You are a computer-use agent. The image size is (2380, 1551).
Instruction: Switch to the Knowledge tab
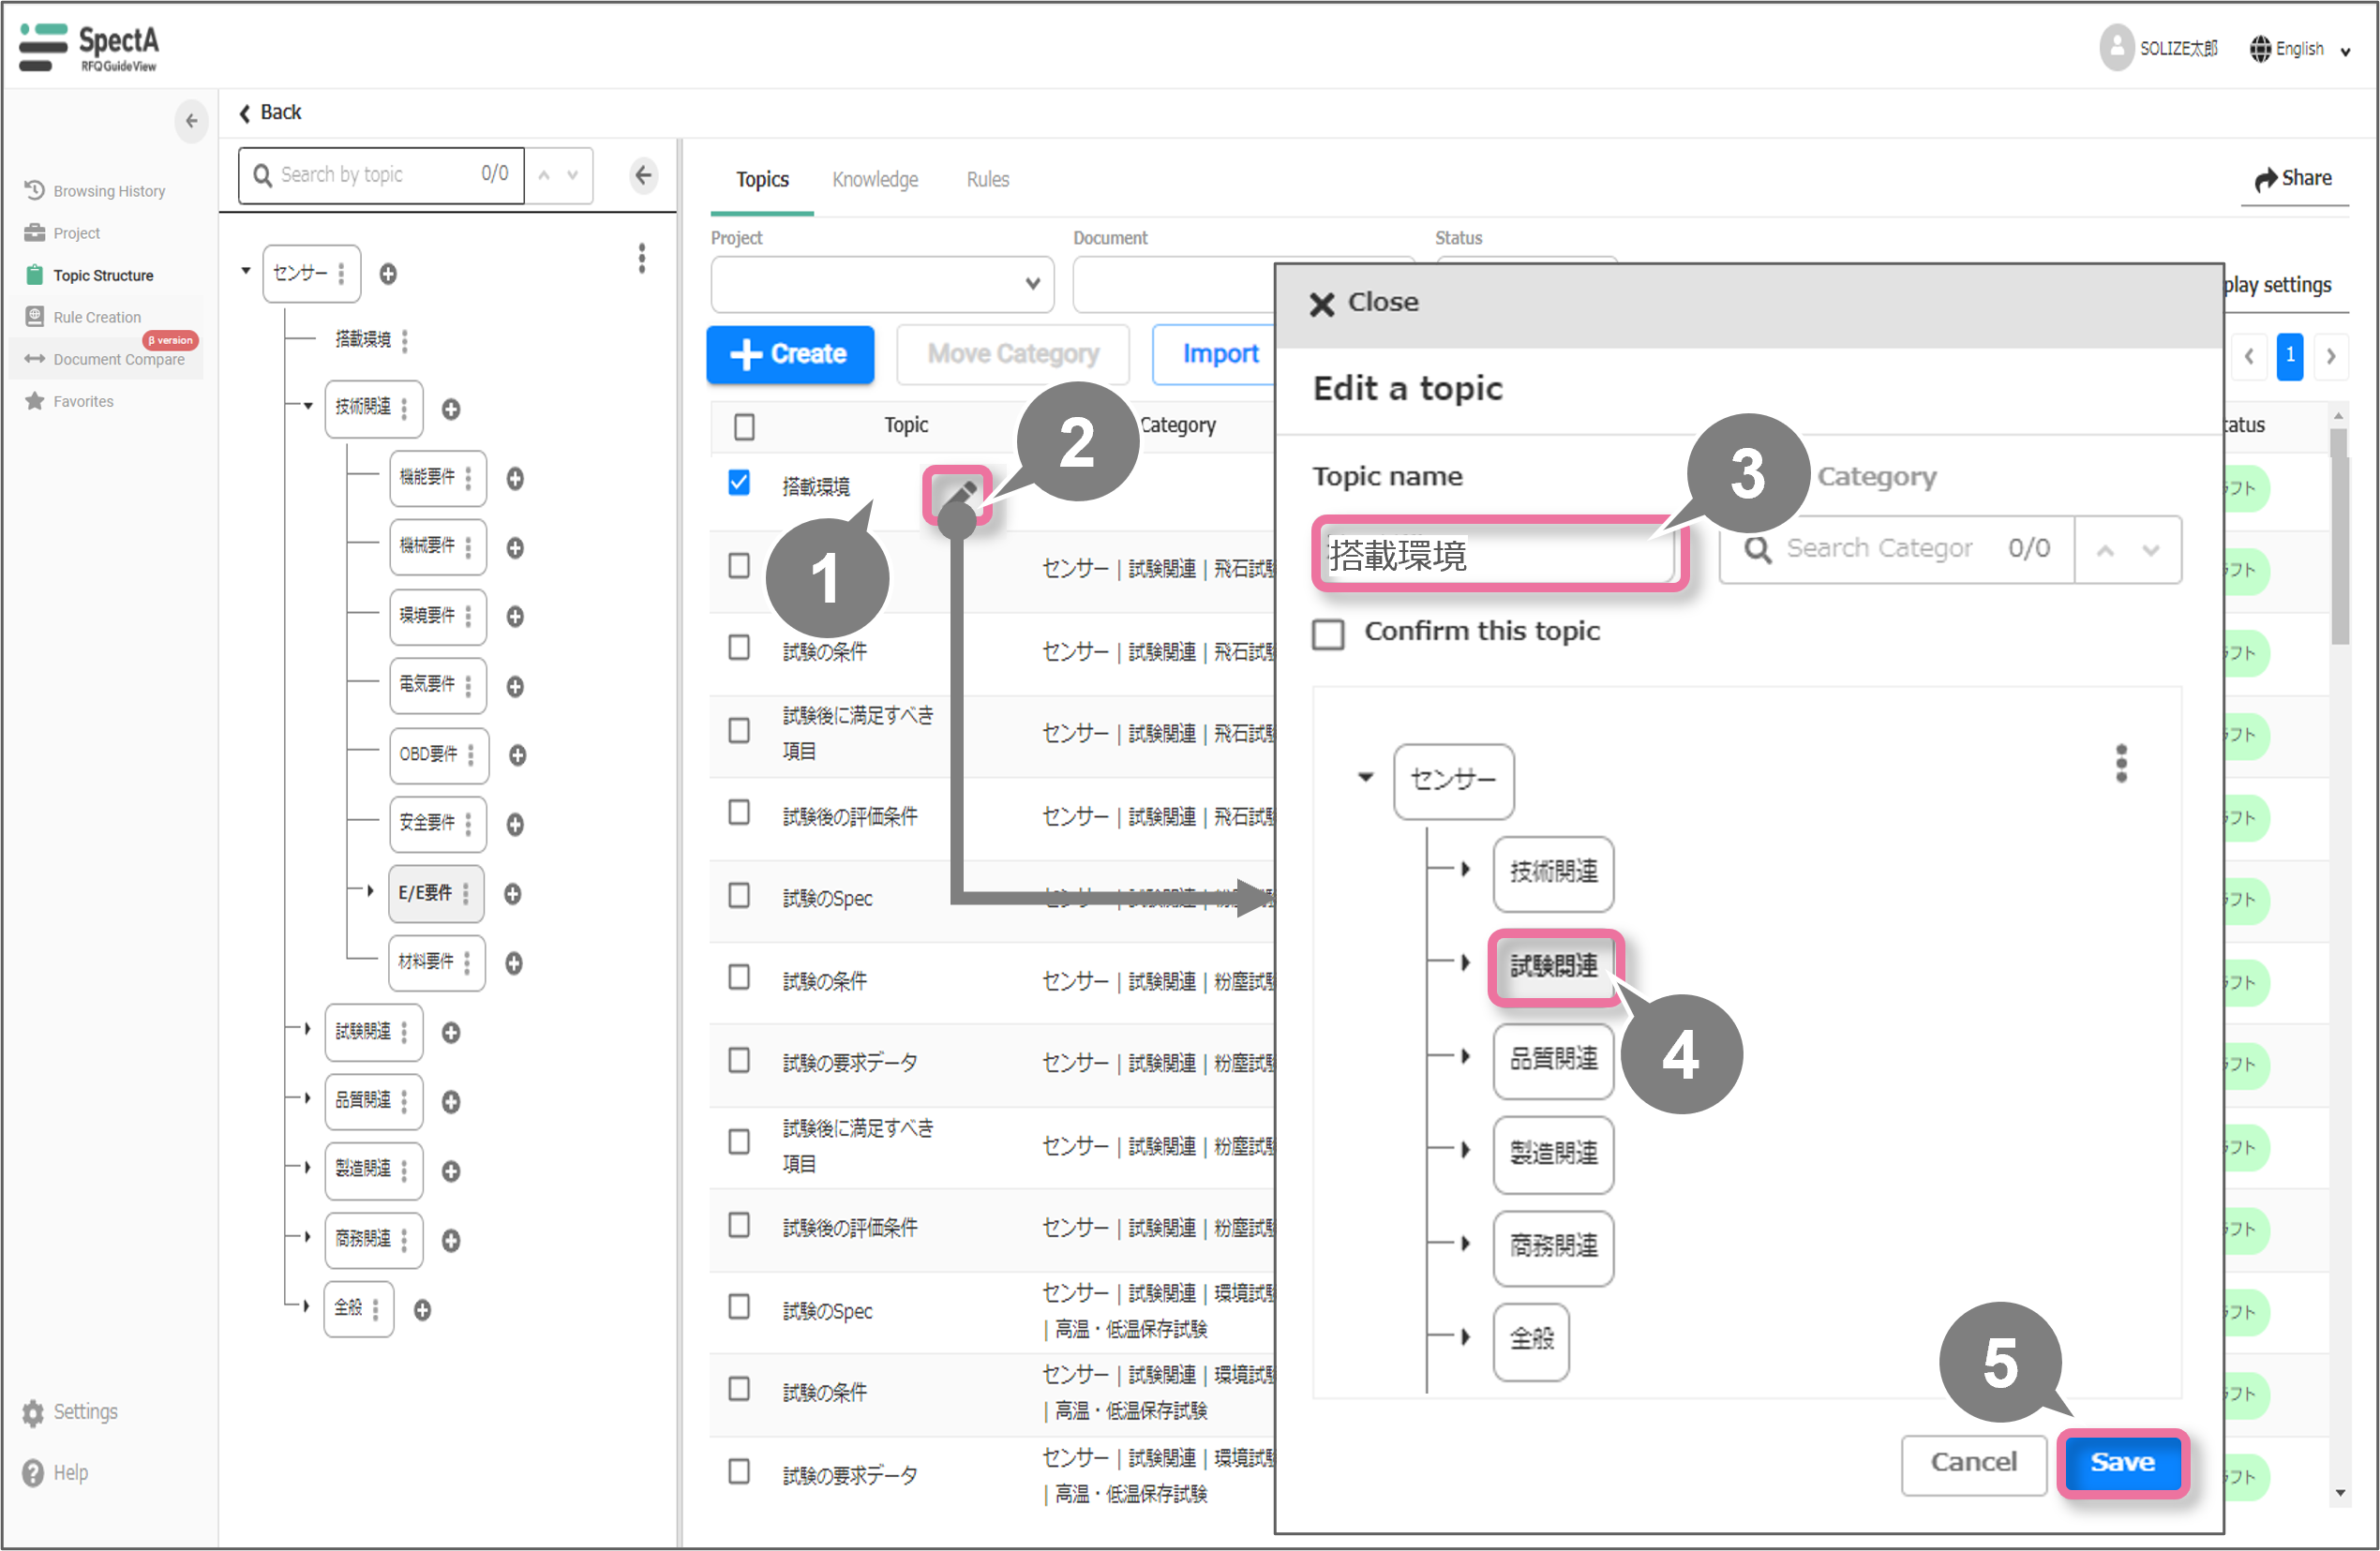pos(875,179)
